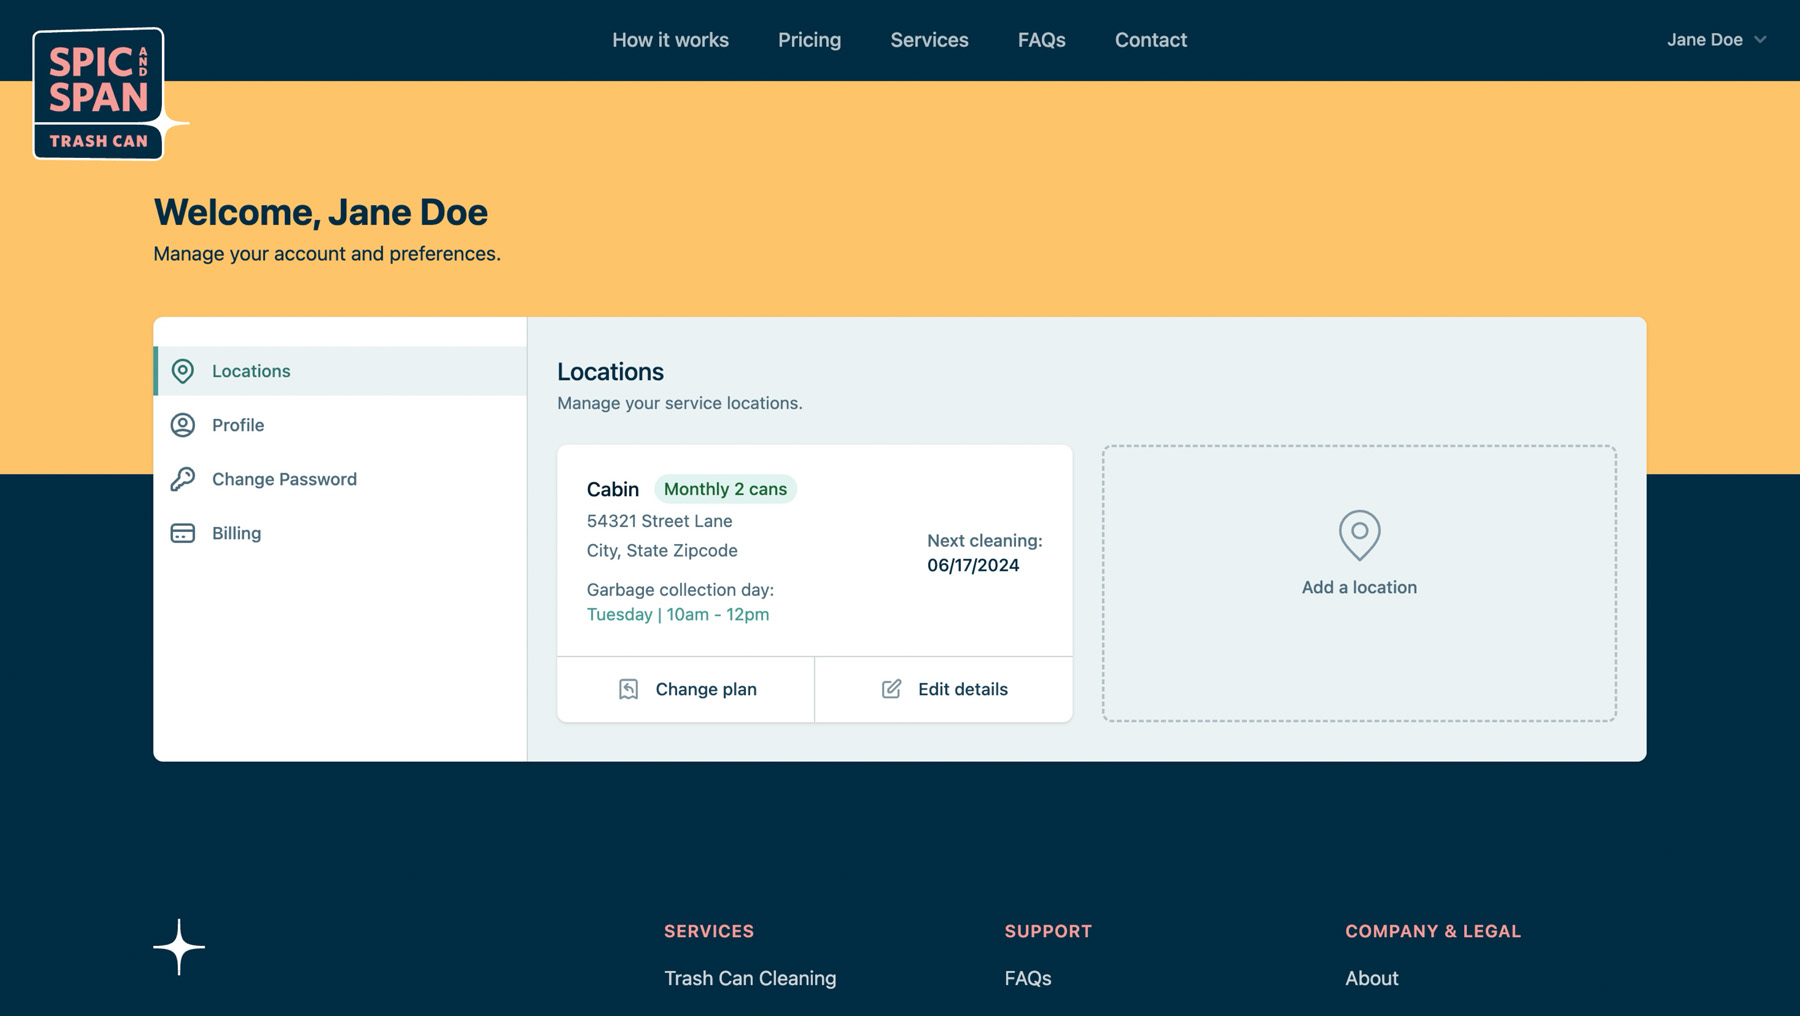The image size is (1800, 1016).
Task: Go to the Pricing page
Action: click(809, 40)
